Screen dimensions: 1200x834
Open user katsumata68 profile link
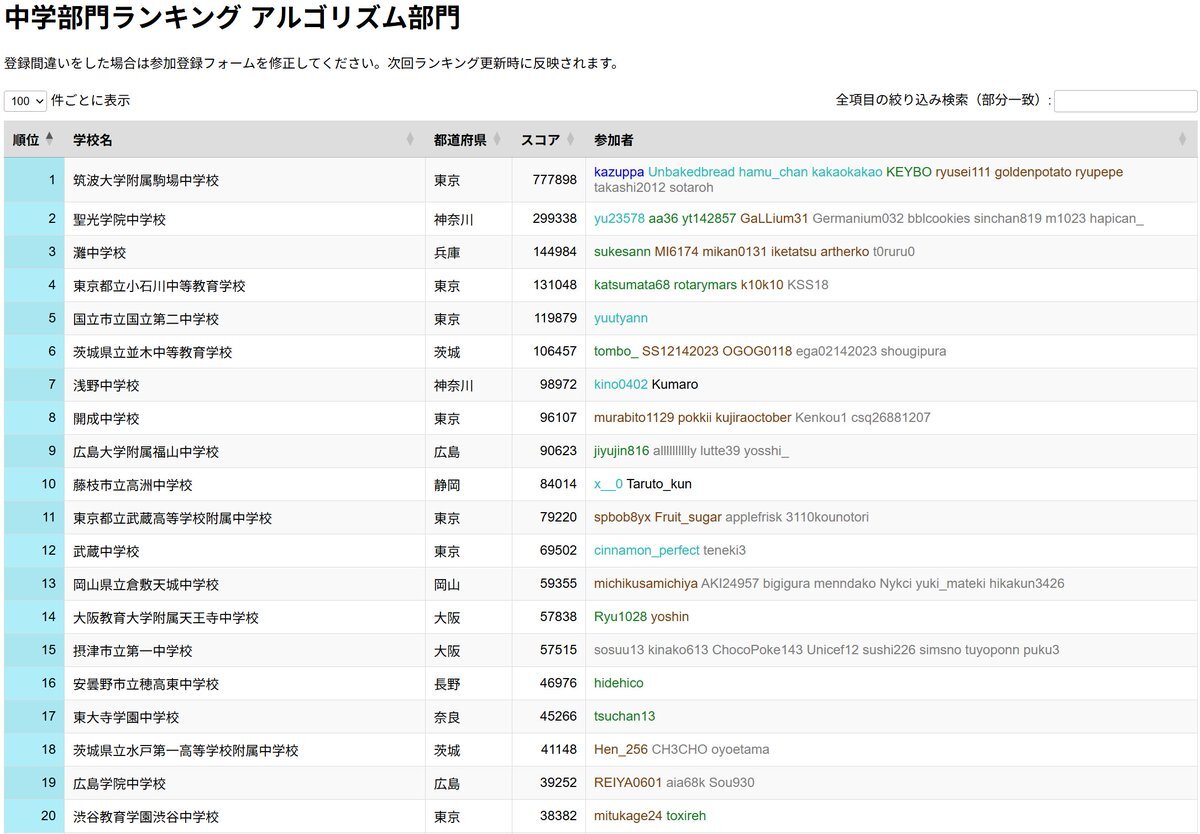click(x=632, y=284)
